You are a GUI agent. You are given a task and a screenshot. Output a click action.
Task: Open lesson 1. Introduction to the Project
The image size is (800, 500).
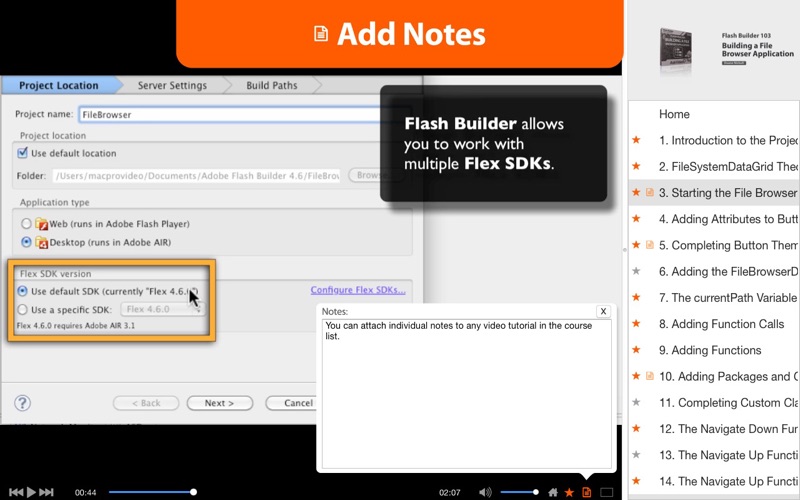729,140
